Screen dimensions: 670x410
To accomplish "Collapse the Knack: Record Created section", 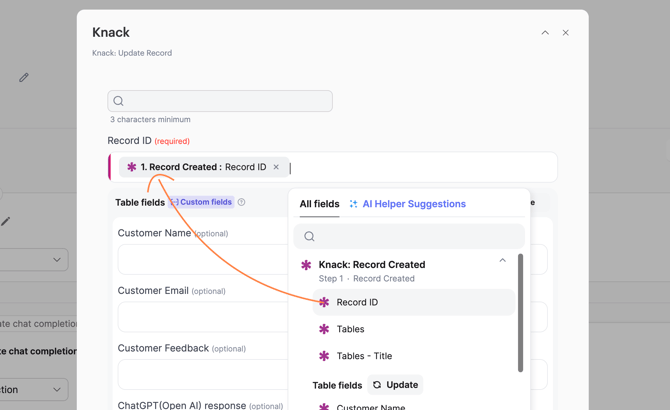I will (502, 261).
